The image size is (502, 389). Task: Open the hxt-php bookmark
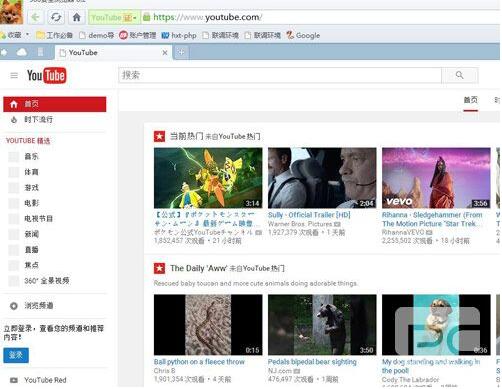point(179,35)
